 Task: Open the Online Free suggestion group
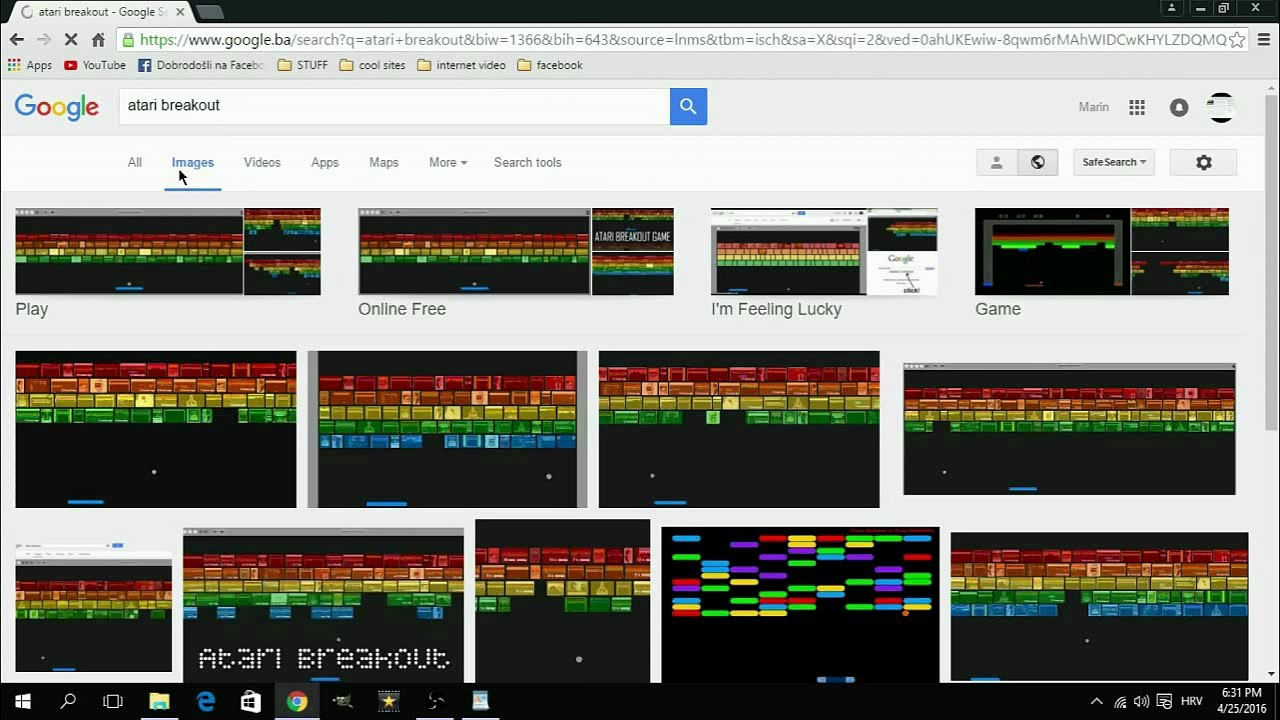[516, 263]
